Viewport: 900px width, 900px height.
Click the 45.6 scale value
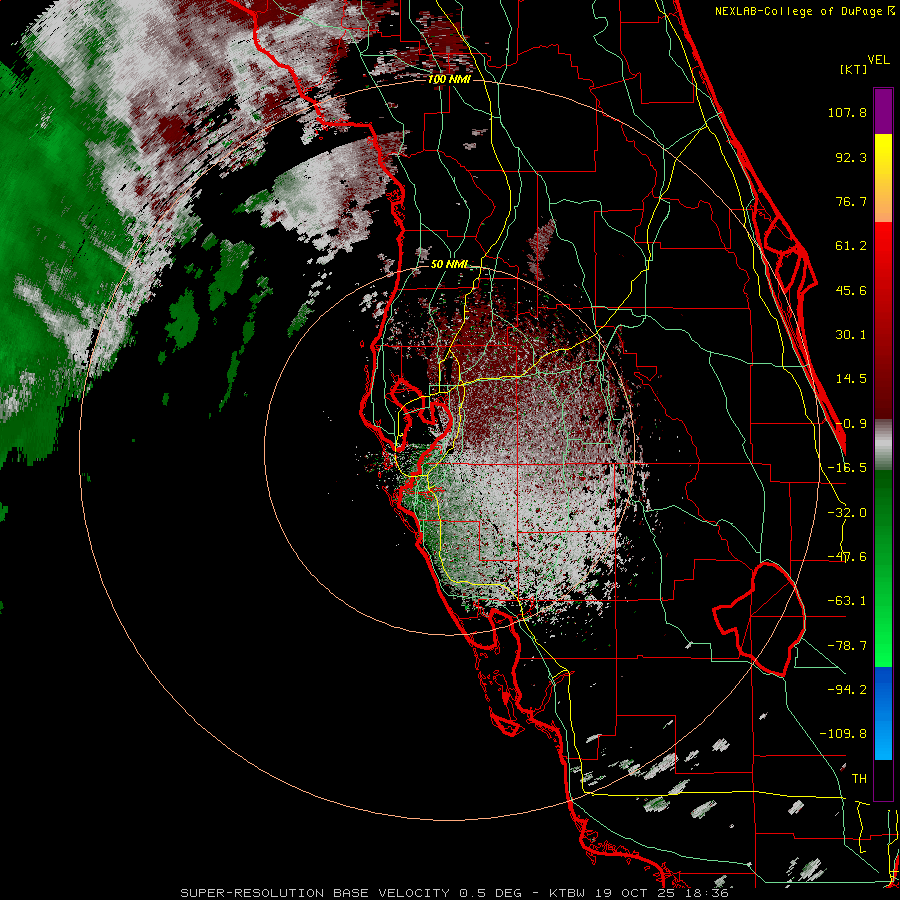[x=851, y=290]
